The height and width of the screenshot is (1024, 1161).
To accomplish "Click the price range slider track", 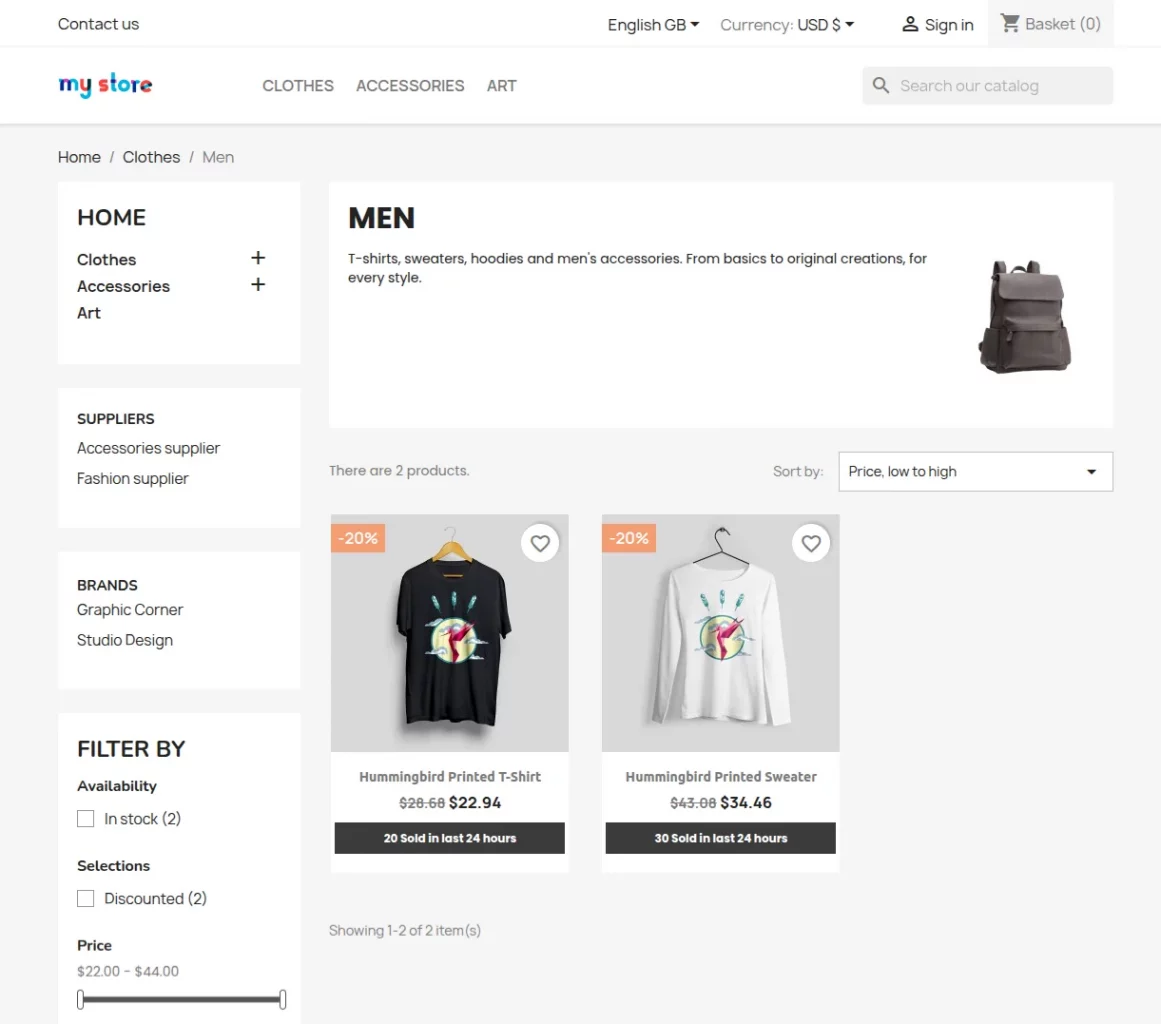I will (181, 1000).
